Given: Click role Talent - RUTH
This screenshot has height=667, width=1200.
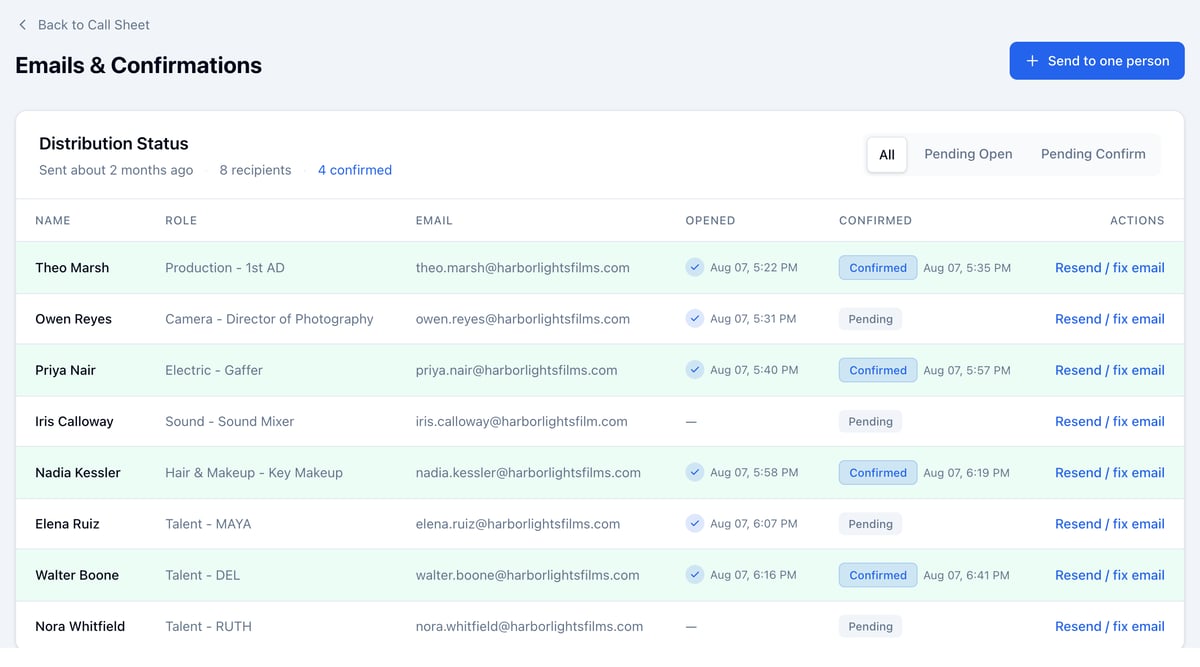Looking at the screenshot, I should (x=208, y=626).
